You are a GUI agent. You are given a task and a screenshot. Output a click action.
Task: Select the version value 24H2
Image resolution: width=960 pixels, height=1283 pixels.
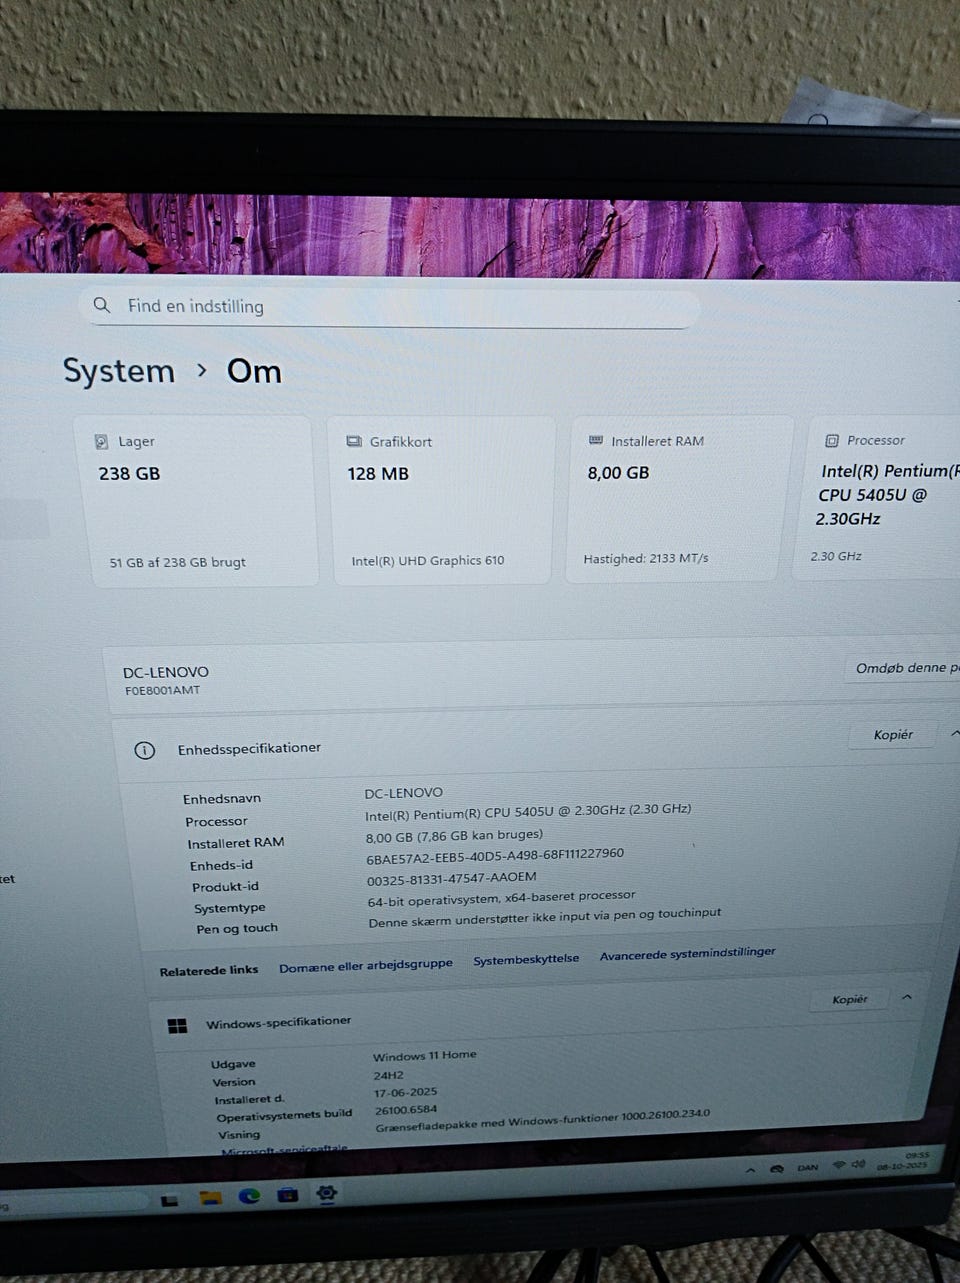point(388,1076)
